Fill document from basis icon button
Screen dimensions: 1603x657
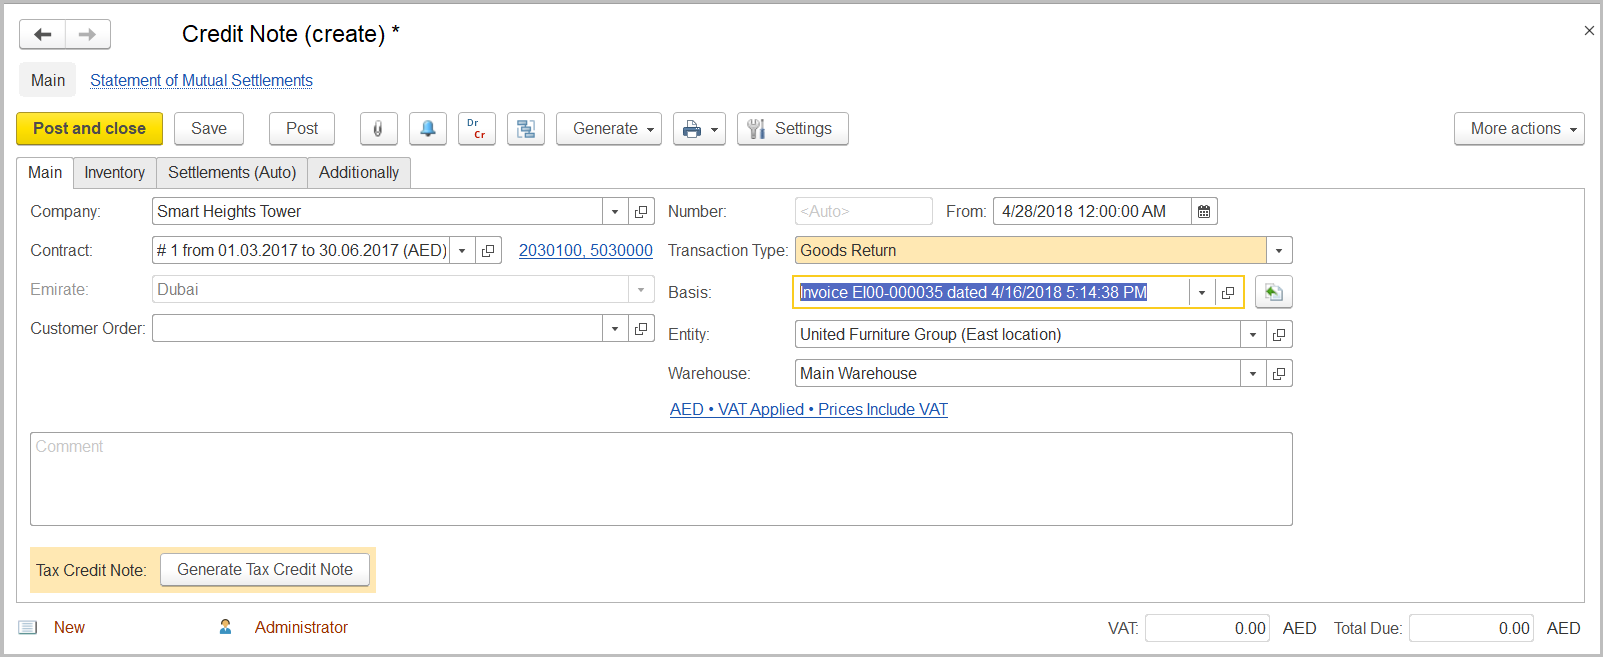1273,292
